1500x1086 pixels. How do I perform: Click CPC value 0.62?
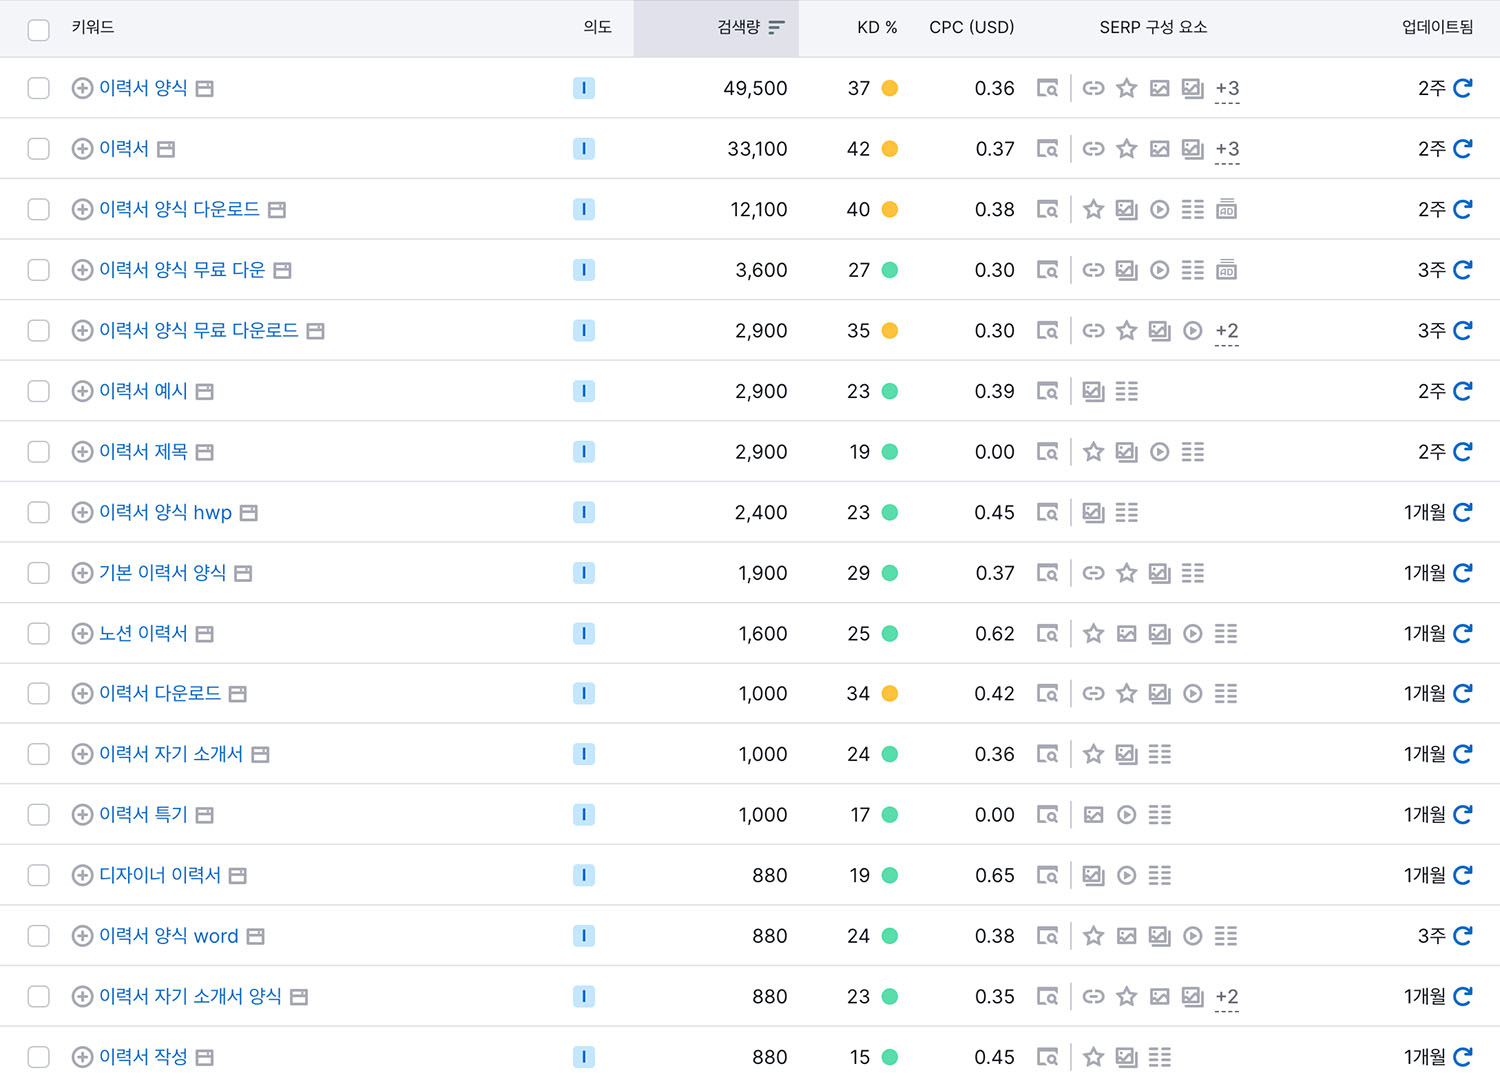tap(994, 633)
